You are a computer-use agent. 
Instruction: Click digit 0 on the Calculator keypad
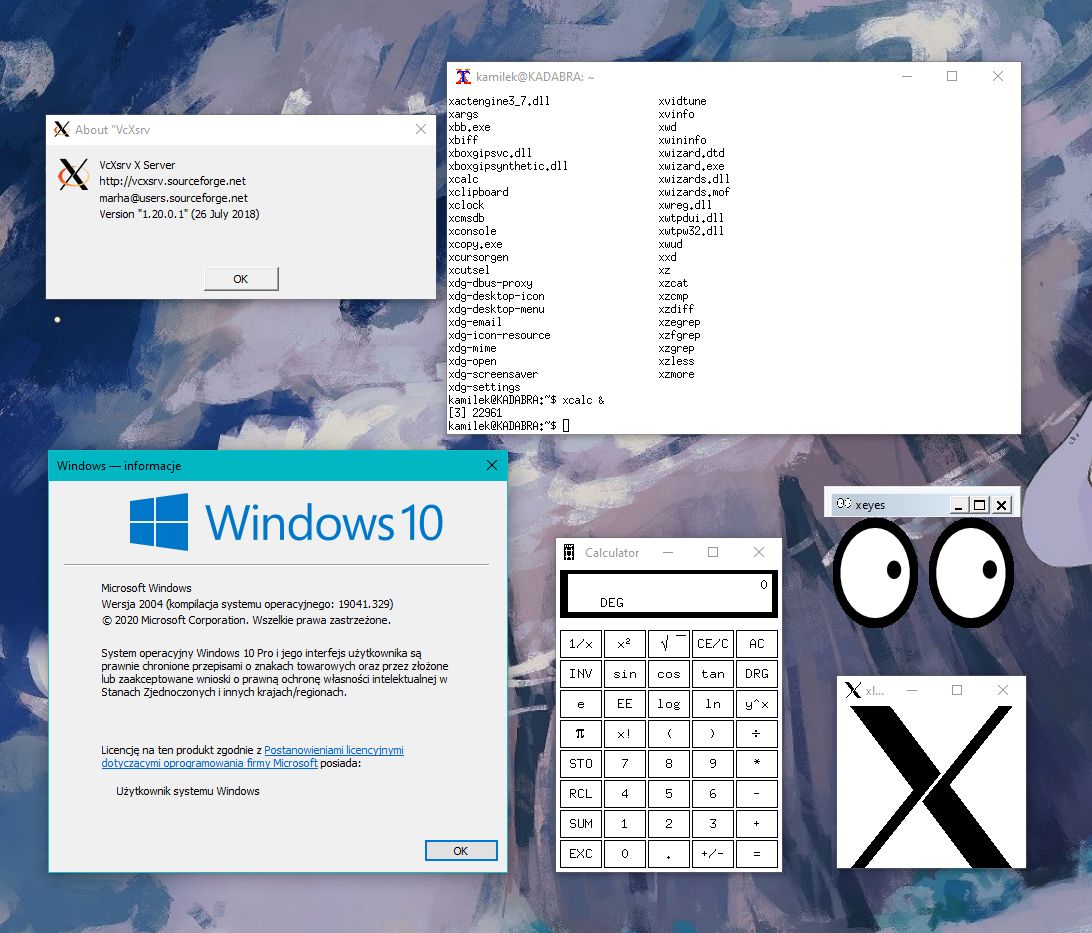point(625,854)
